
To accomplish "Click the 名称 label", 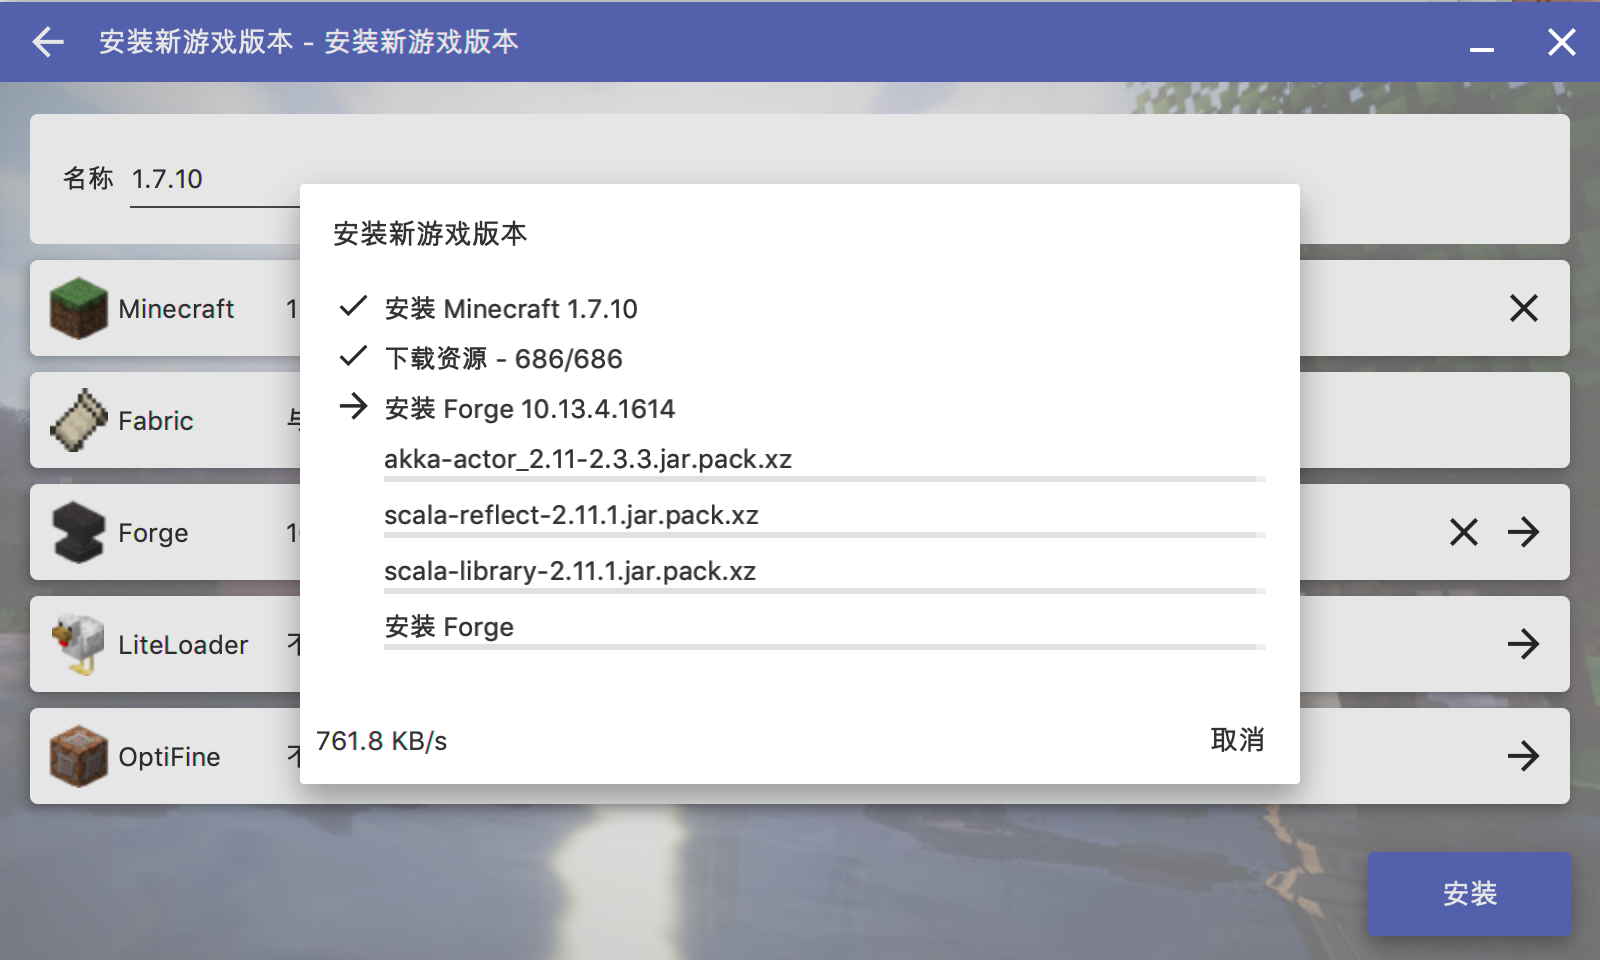I will 88,179.
